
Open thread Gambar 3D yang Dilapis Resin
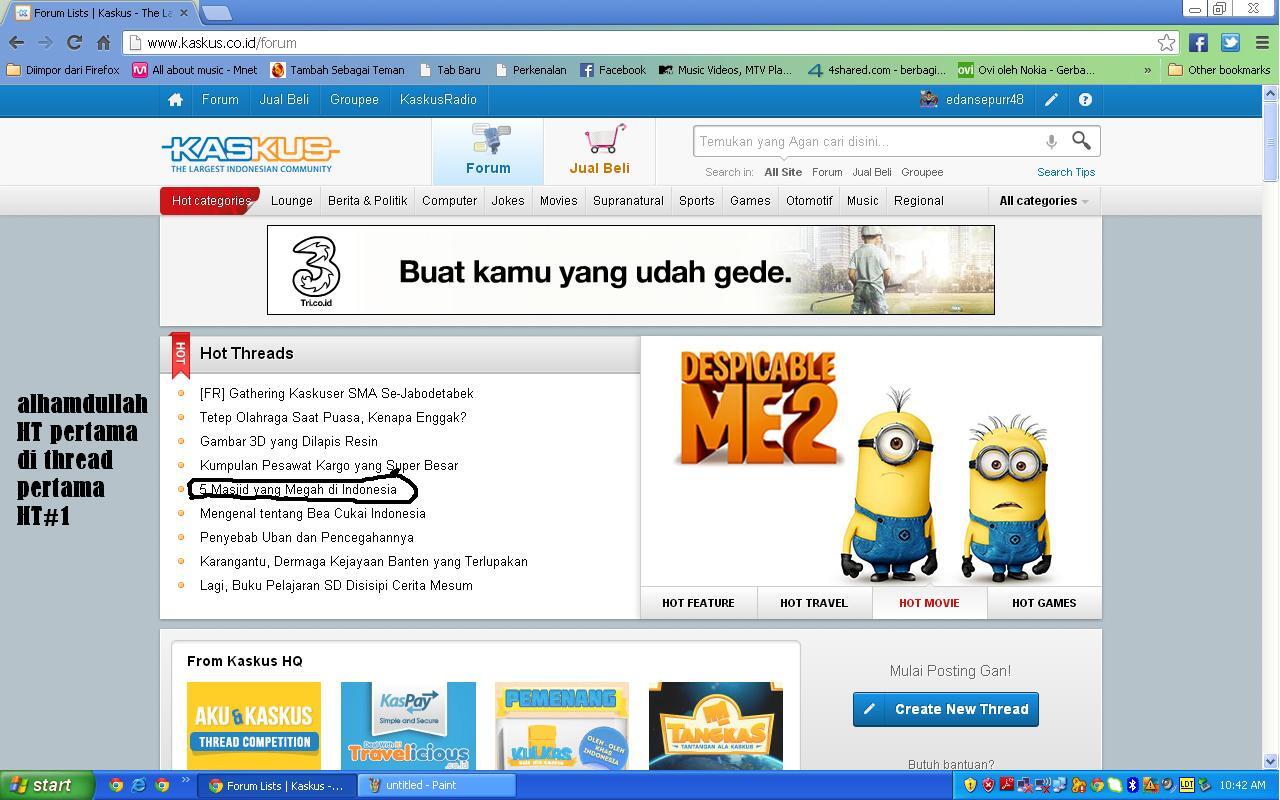tap(289, 442)
